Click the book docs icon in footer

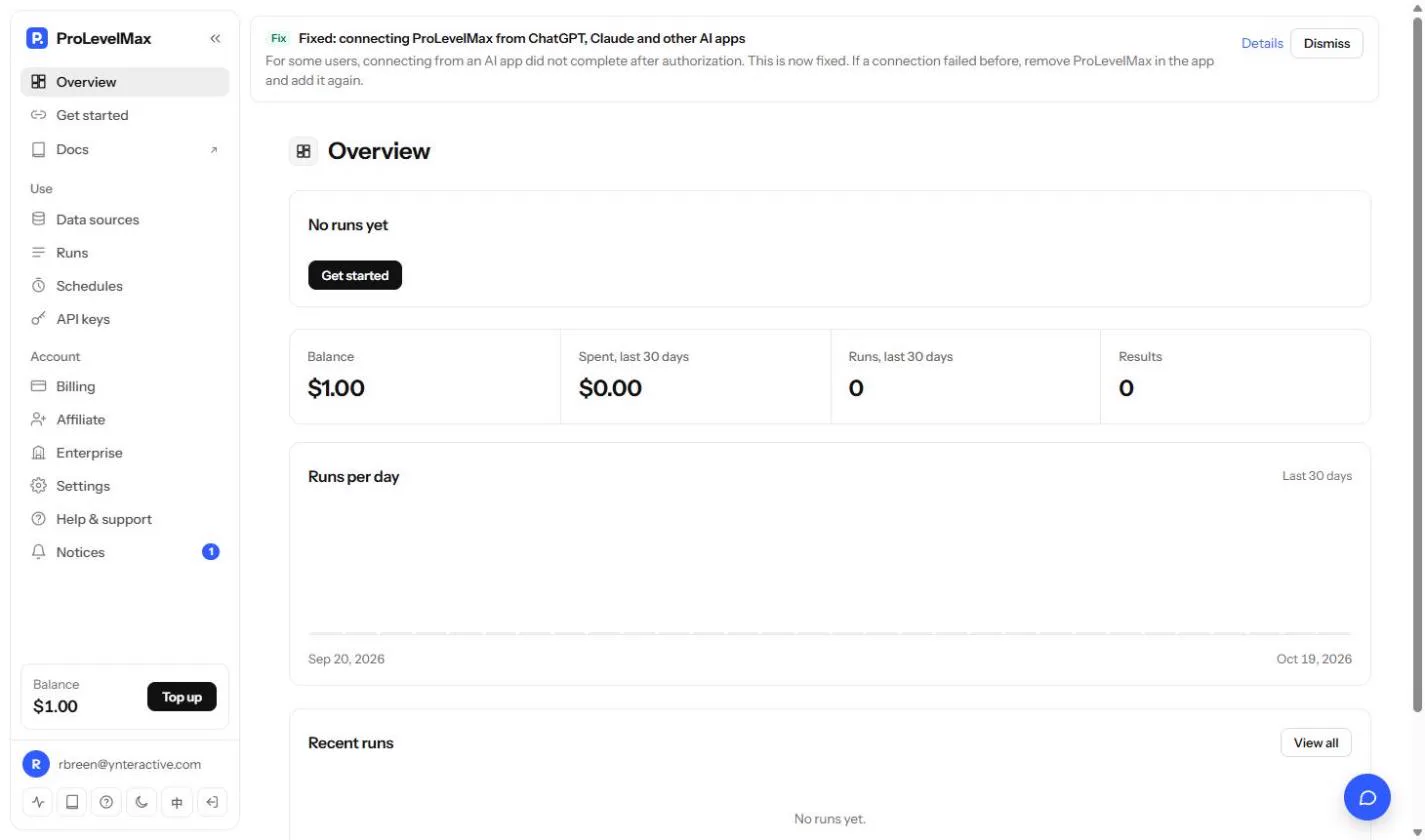(72, 802)
